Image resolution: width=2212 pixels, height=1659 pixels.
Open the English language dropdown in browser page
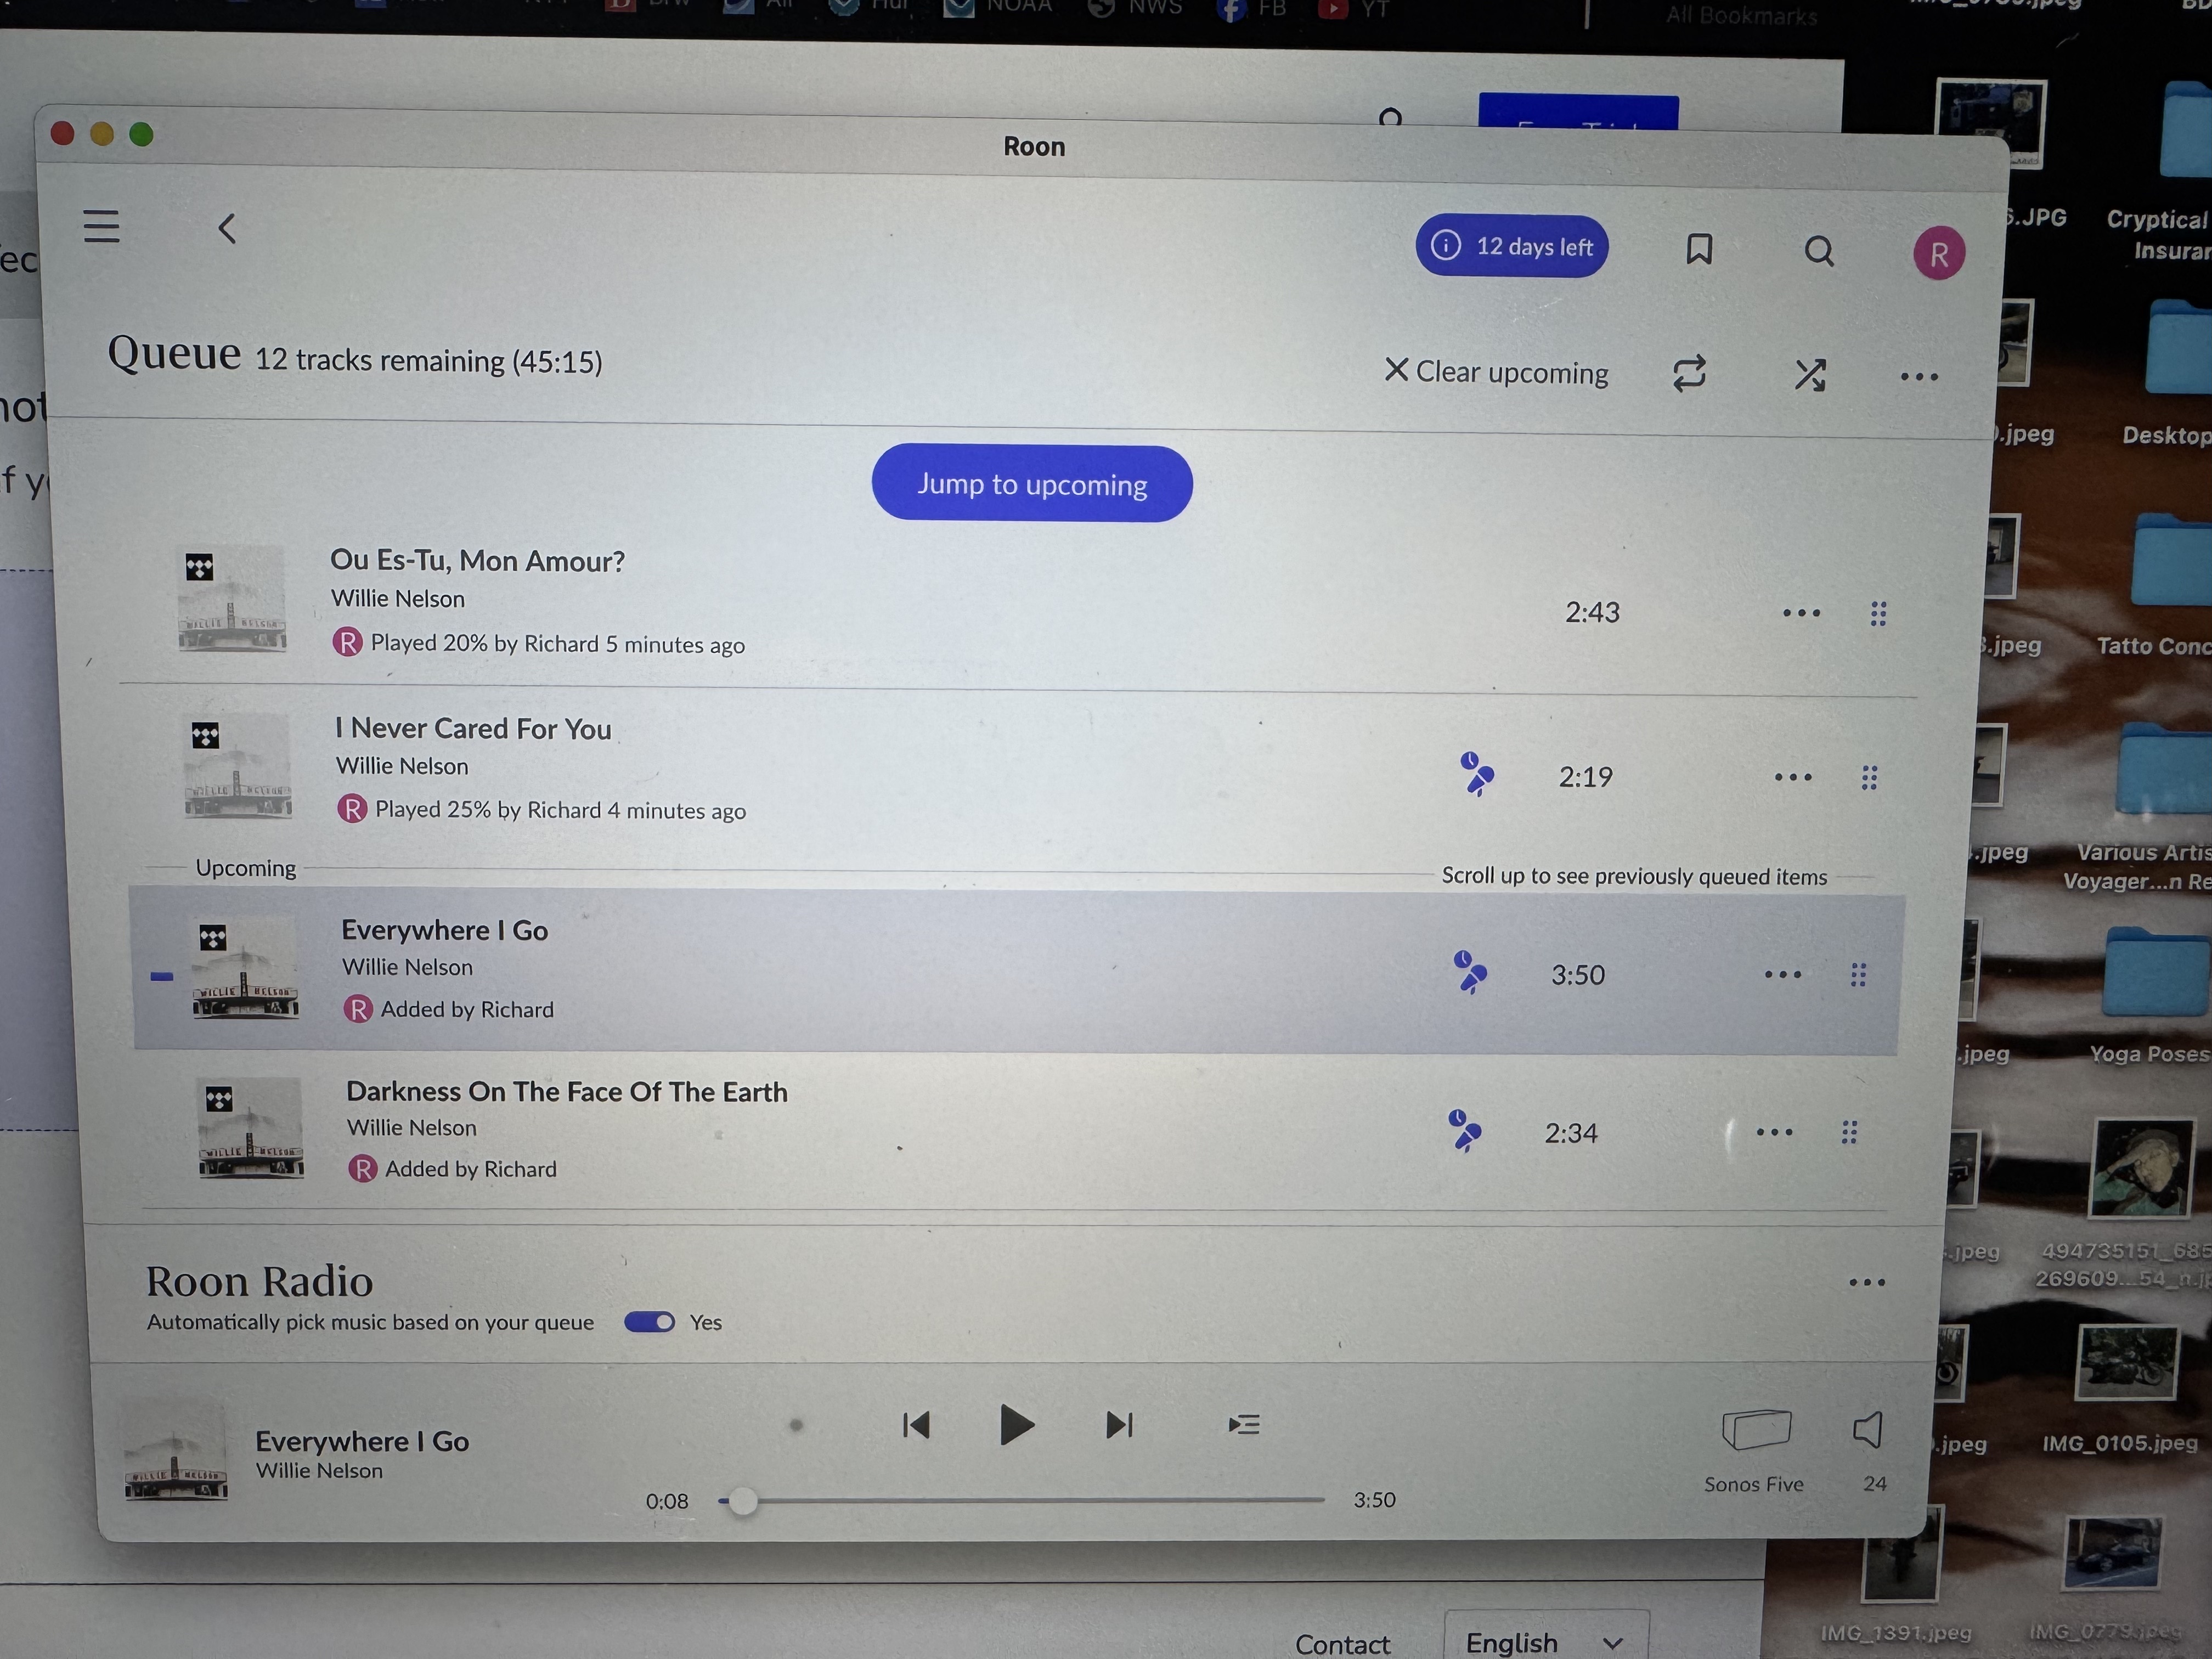(x=1545, y=1641)
